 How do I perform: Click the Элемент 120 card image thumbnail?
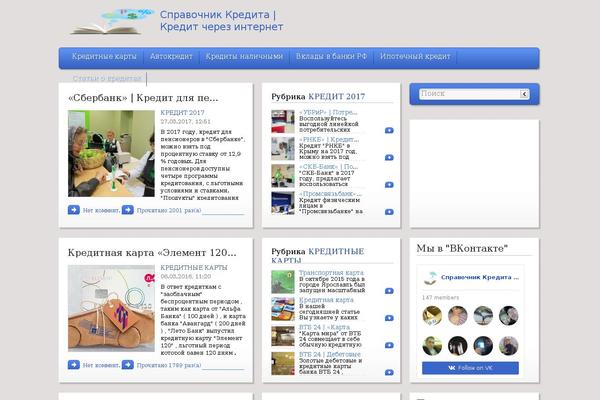(111, 308)
